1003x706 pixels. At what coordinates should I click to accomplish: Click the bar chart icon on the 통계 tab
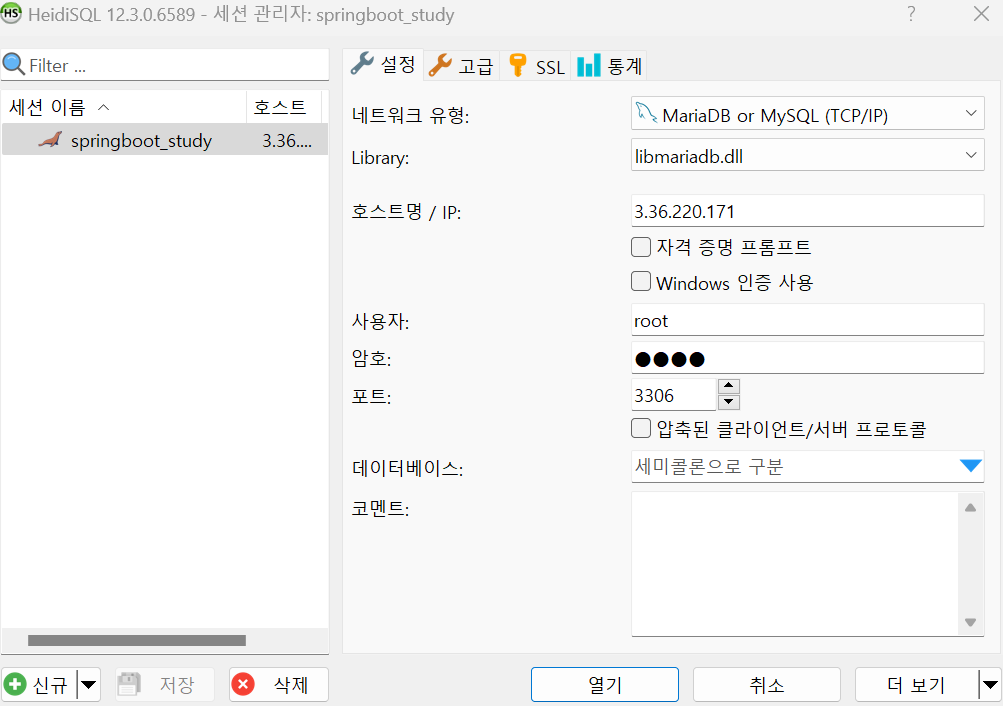coord(588,65)
